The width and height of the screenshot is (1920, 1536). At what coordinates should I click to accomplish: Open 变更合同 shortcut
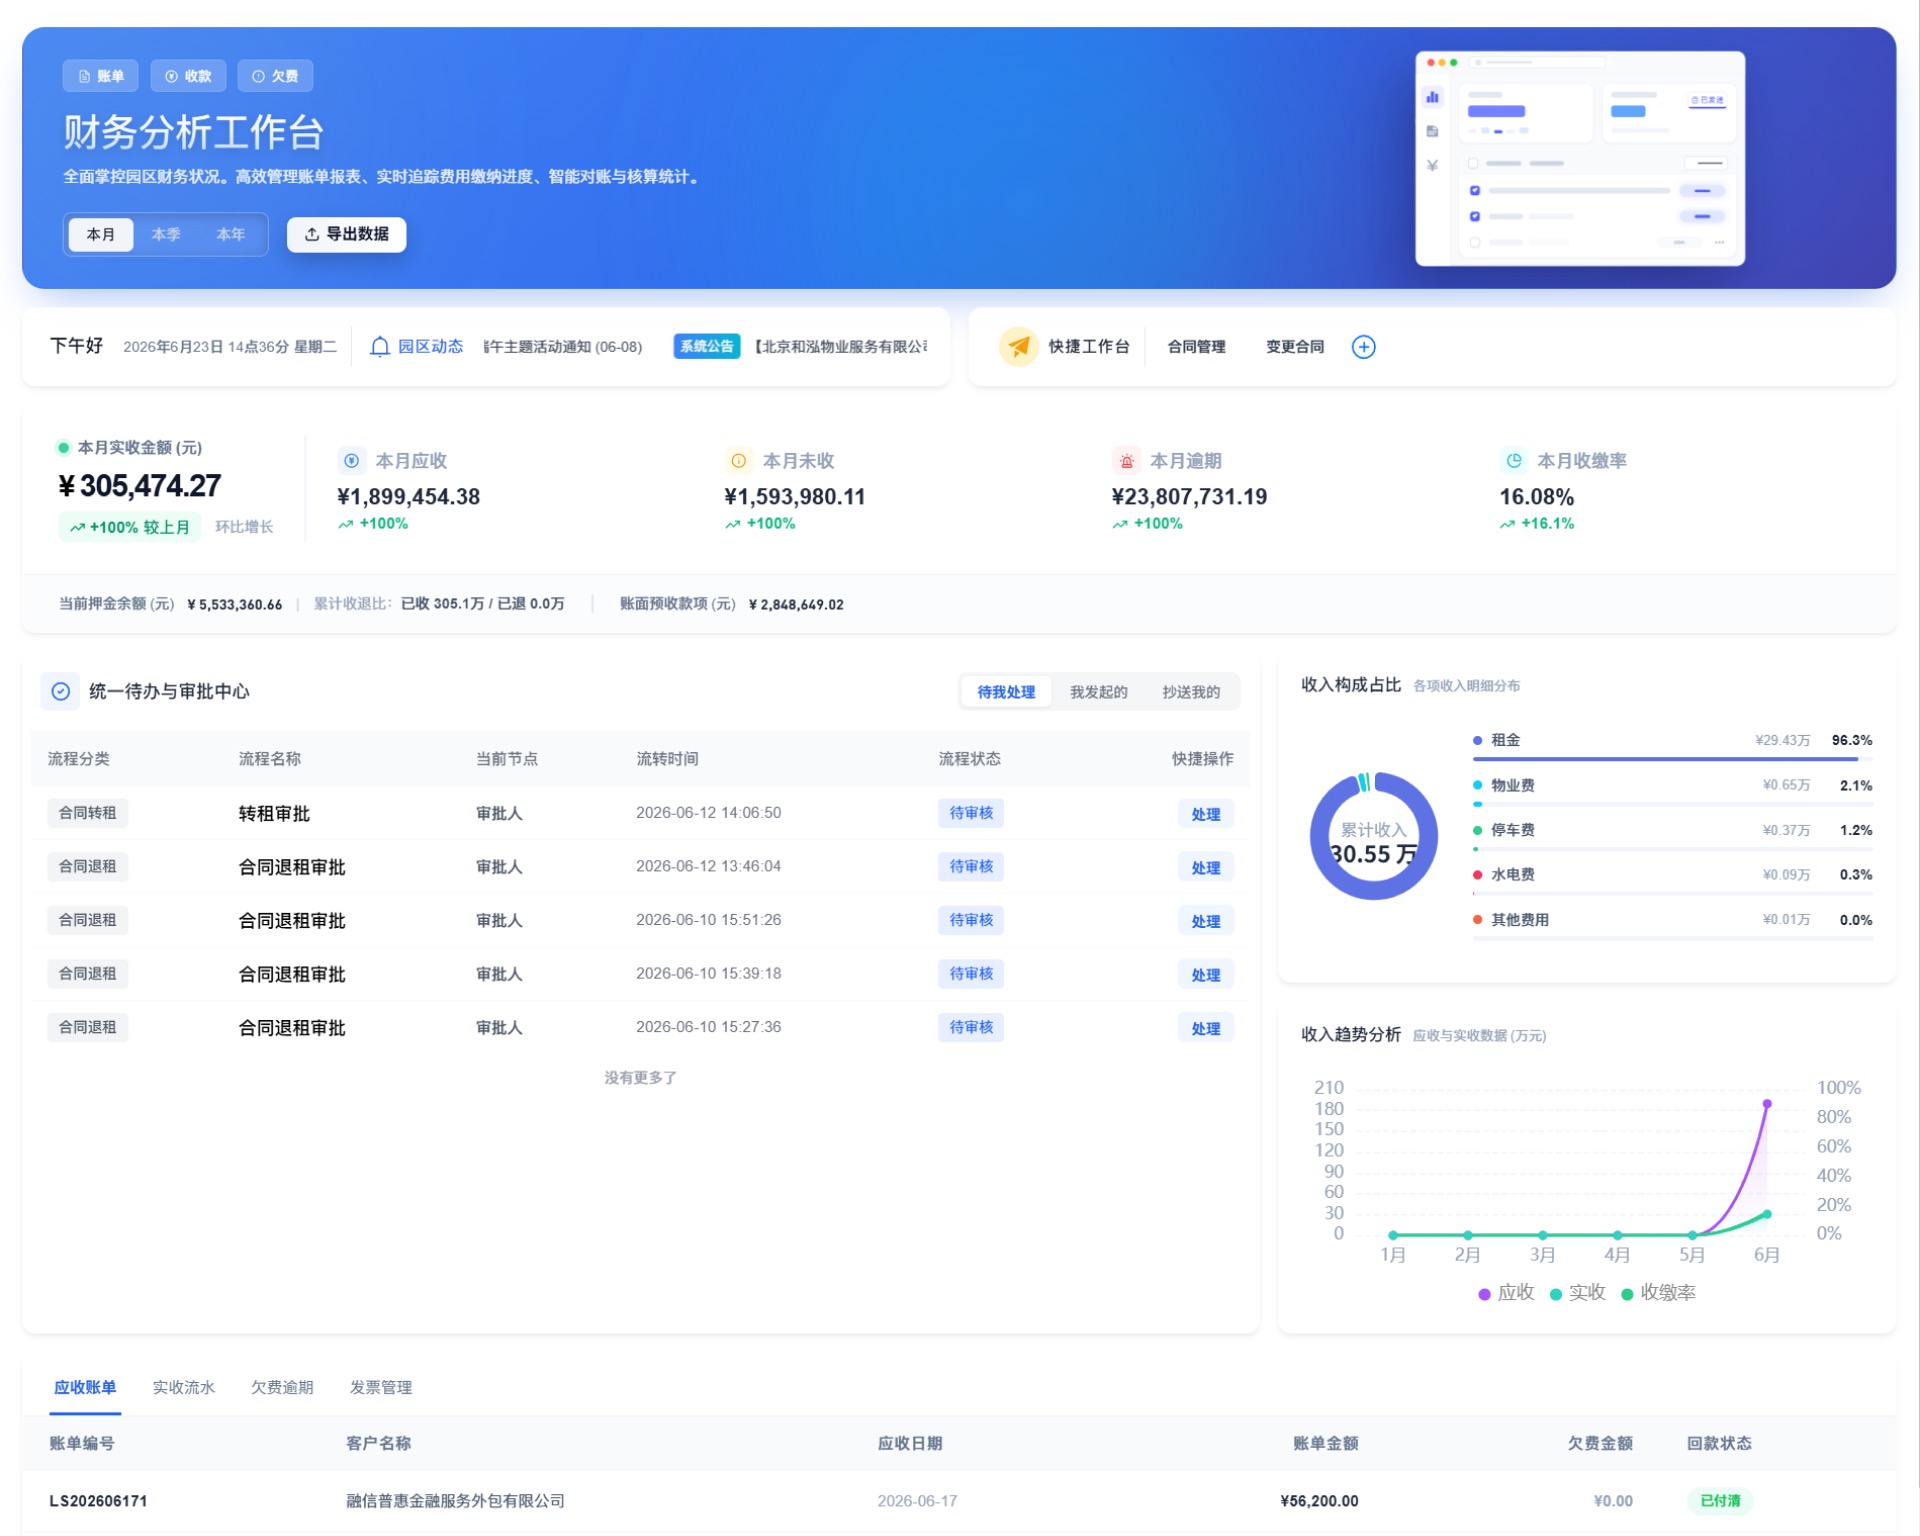tap(1295, 347)
